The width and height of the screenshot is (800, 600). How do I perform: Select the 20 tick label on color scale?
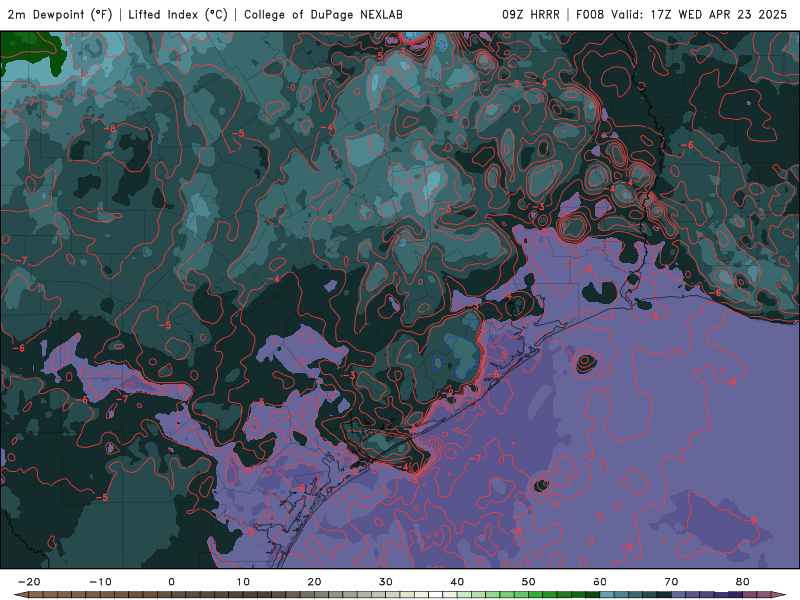pyautogui.click(x=314, y=582)
